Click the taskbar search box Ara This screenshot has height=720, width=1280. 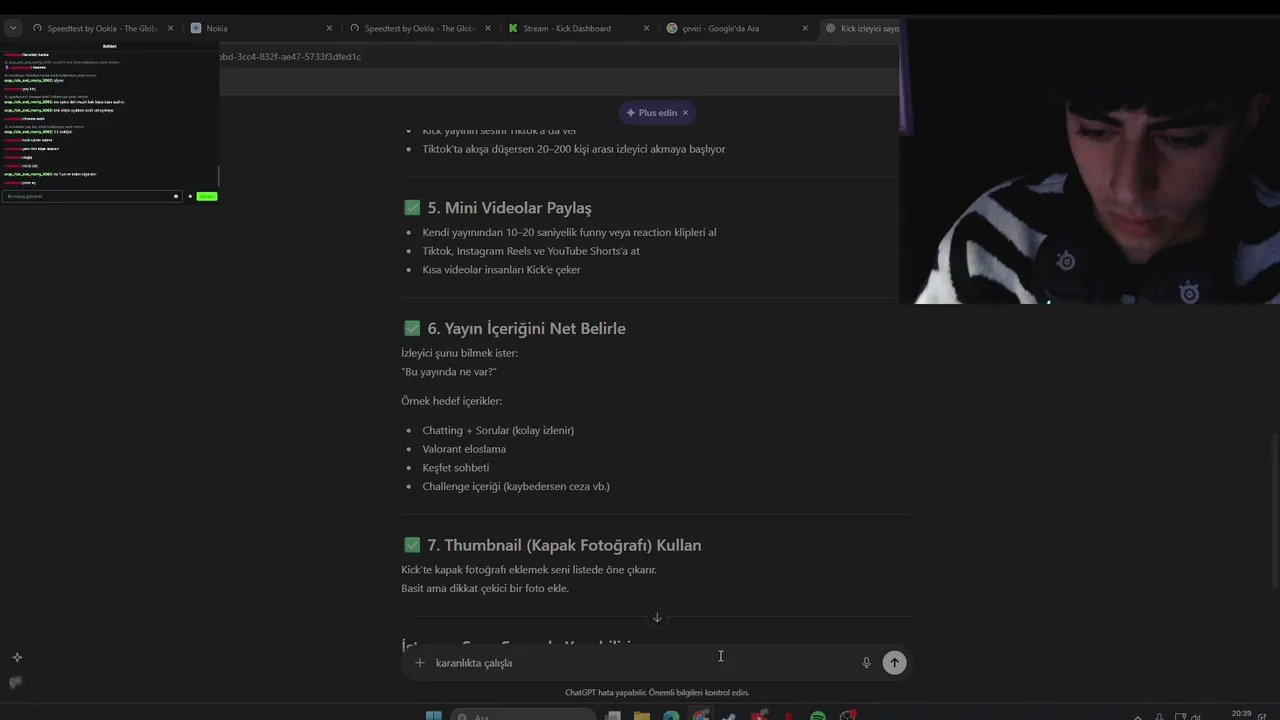(523, 716)
